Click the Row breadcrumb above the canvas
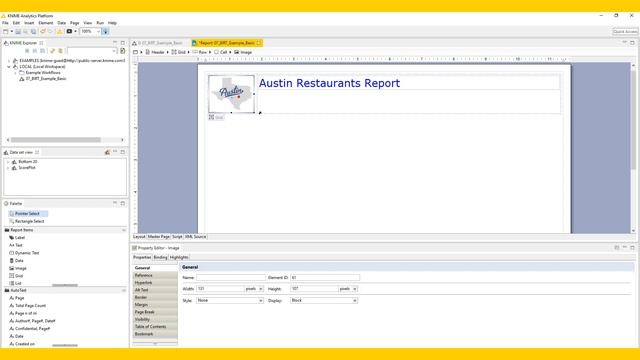640x360 pixels. coord(200,52)
